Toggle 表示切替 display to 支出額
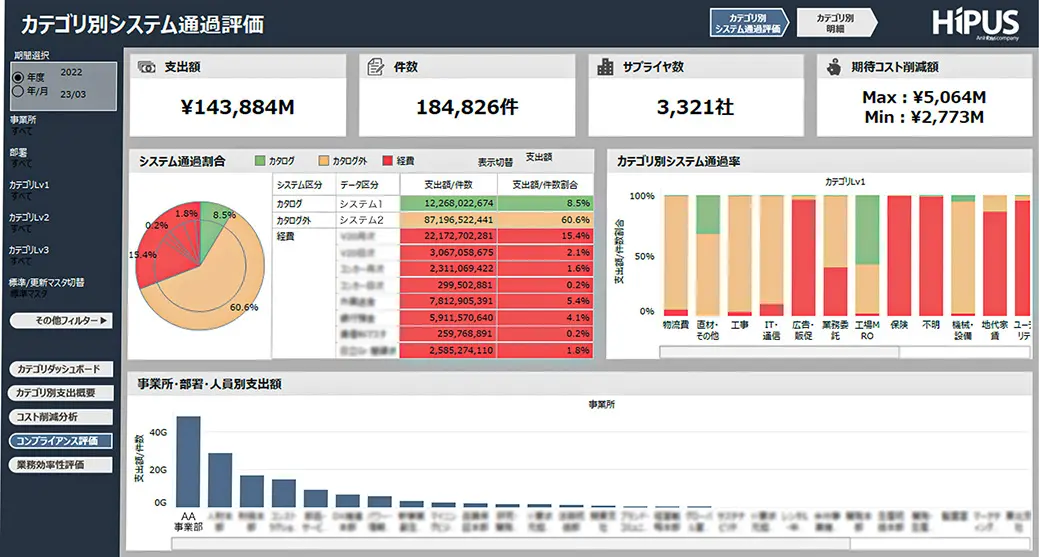Viewport: 1039px width, 557px height. pos(539,157)
